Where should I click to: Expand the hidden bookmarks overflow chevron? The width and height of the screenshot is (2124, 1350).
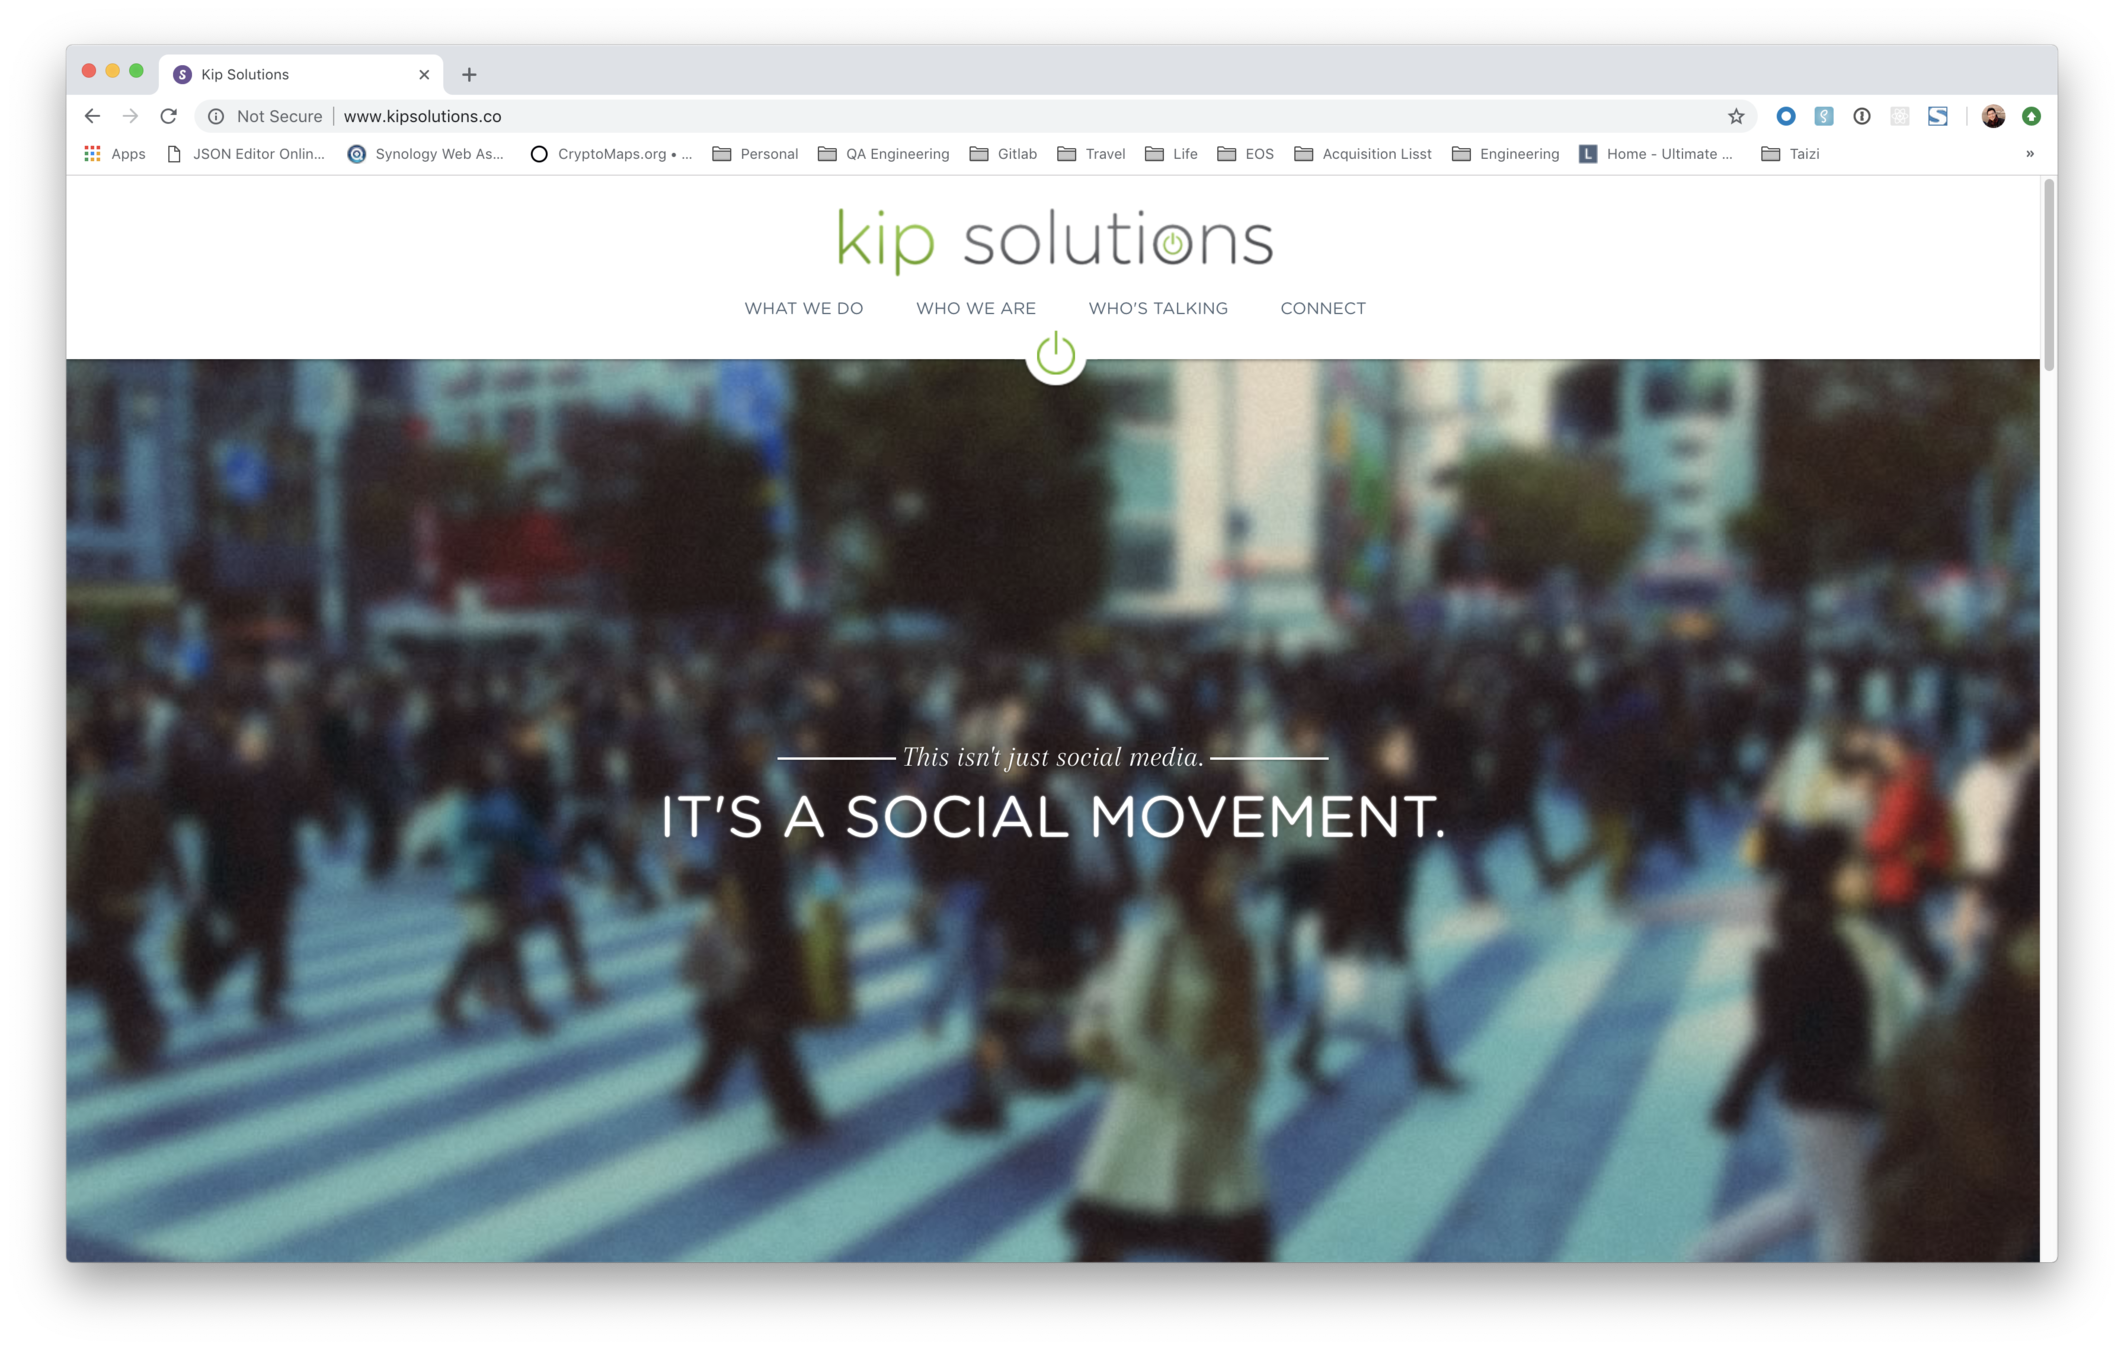tap(2029, 153)
